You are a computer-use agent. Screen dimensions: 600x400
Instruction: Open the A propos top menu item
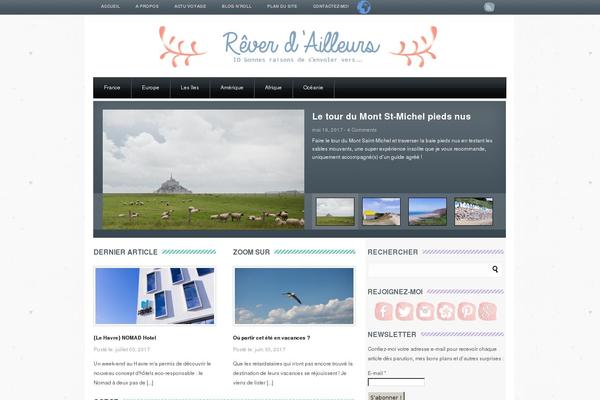tap(147, 7)
